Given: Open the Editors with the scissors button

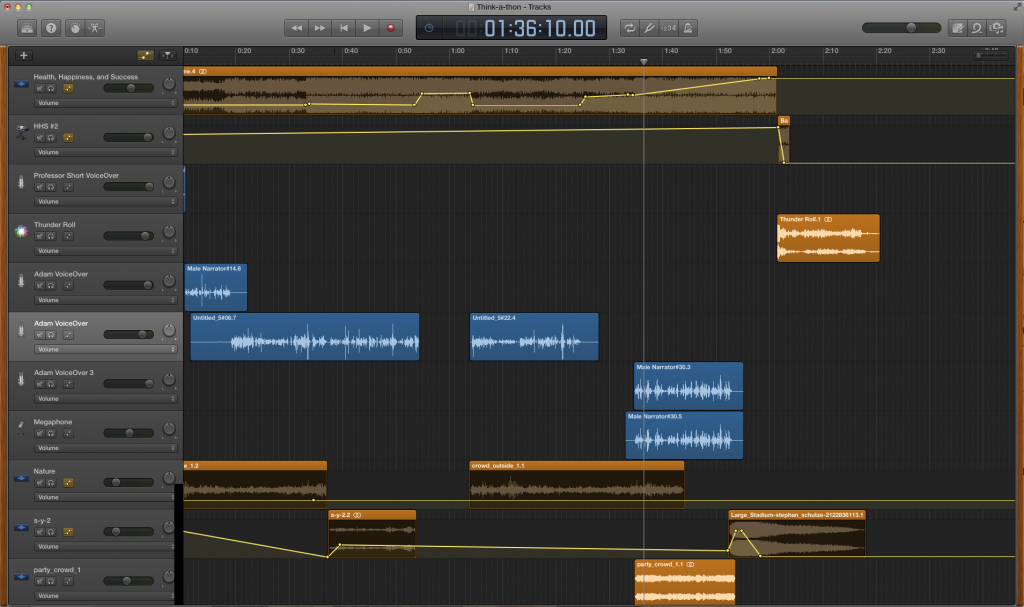Looking at the screenshot, I should (95, 28).
